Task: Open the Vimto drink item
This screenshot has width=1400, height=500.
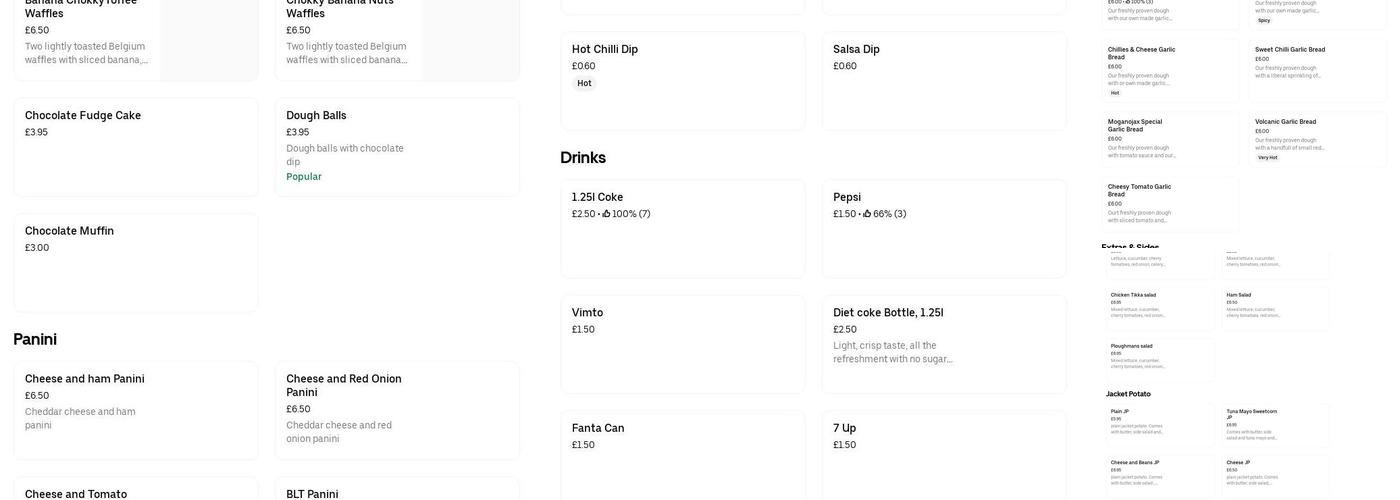Action: [682, 344]
